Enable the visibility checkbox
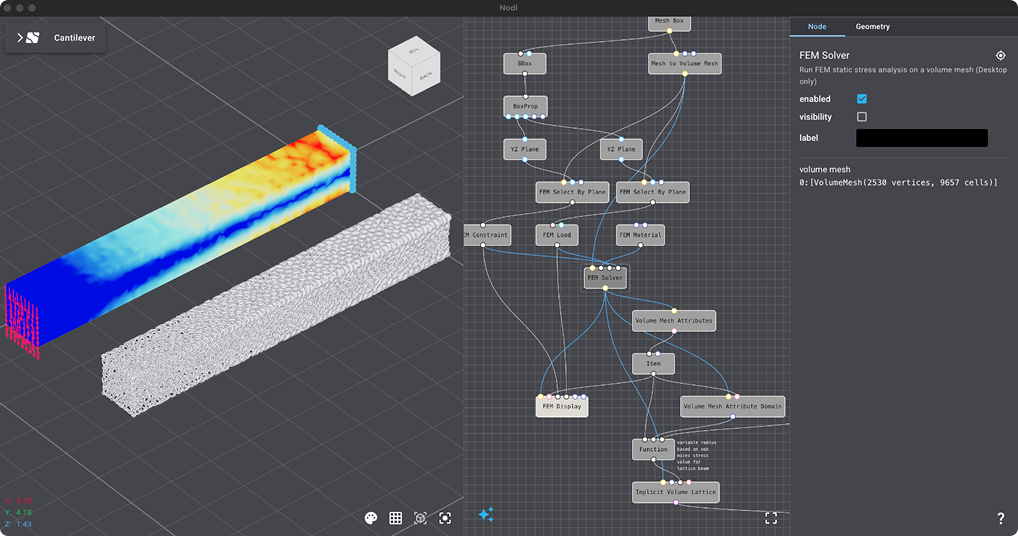The height and width of the screenshot is (536, 1018). [862, 117]
